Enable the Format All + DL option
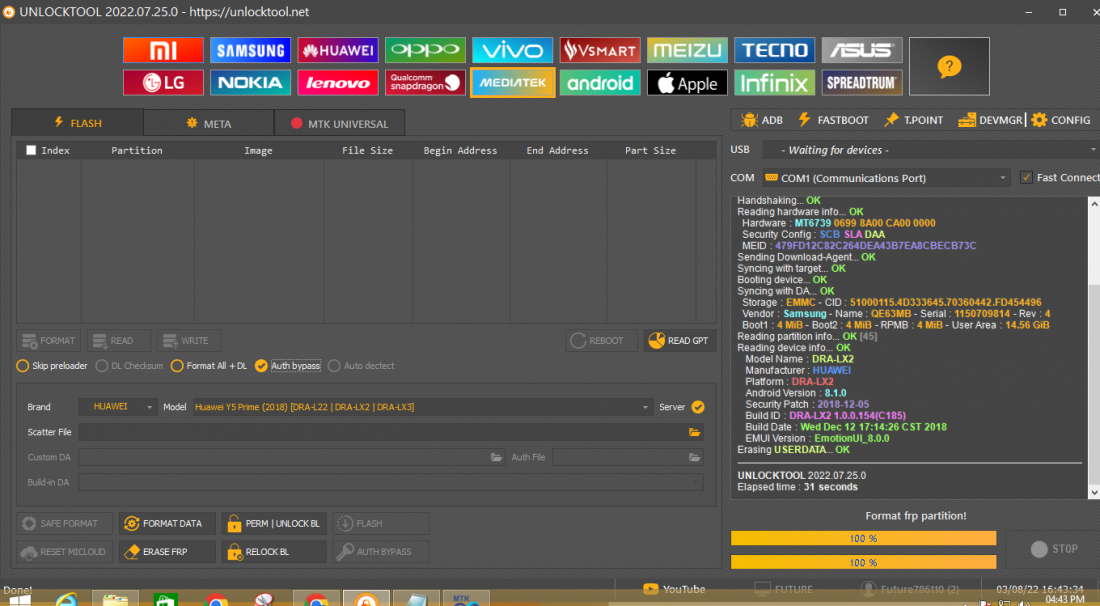This screenshot has height=606, width=1100. (x=209, y=365)
